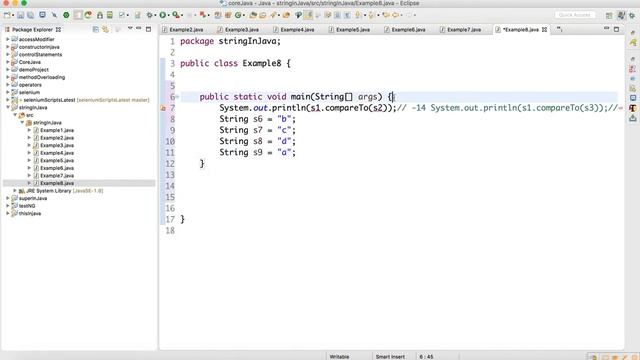Toggle code folding on line 6

click(x=177, y=97)
